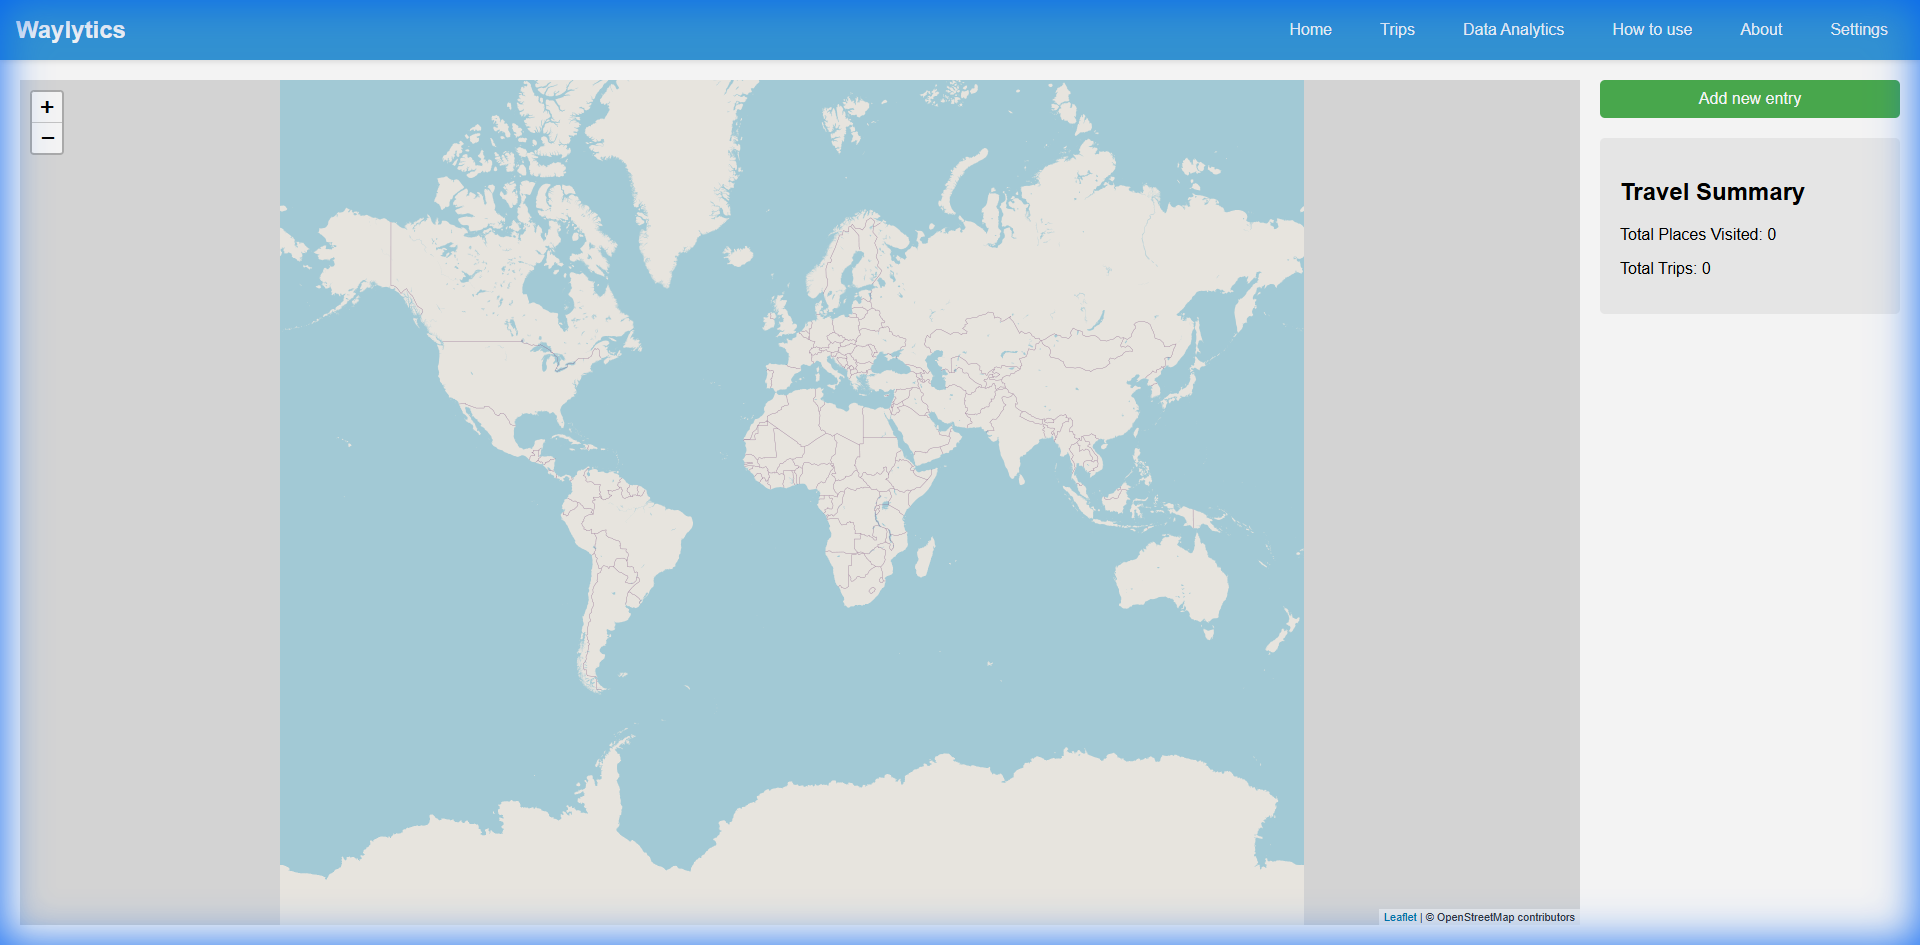1920x945 pixels.
Task: Click the Waylytics logo
Action: [x=70, y=30]
